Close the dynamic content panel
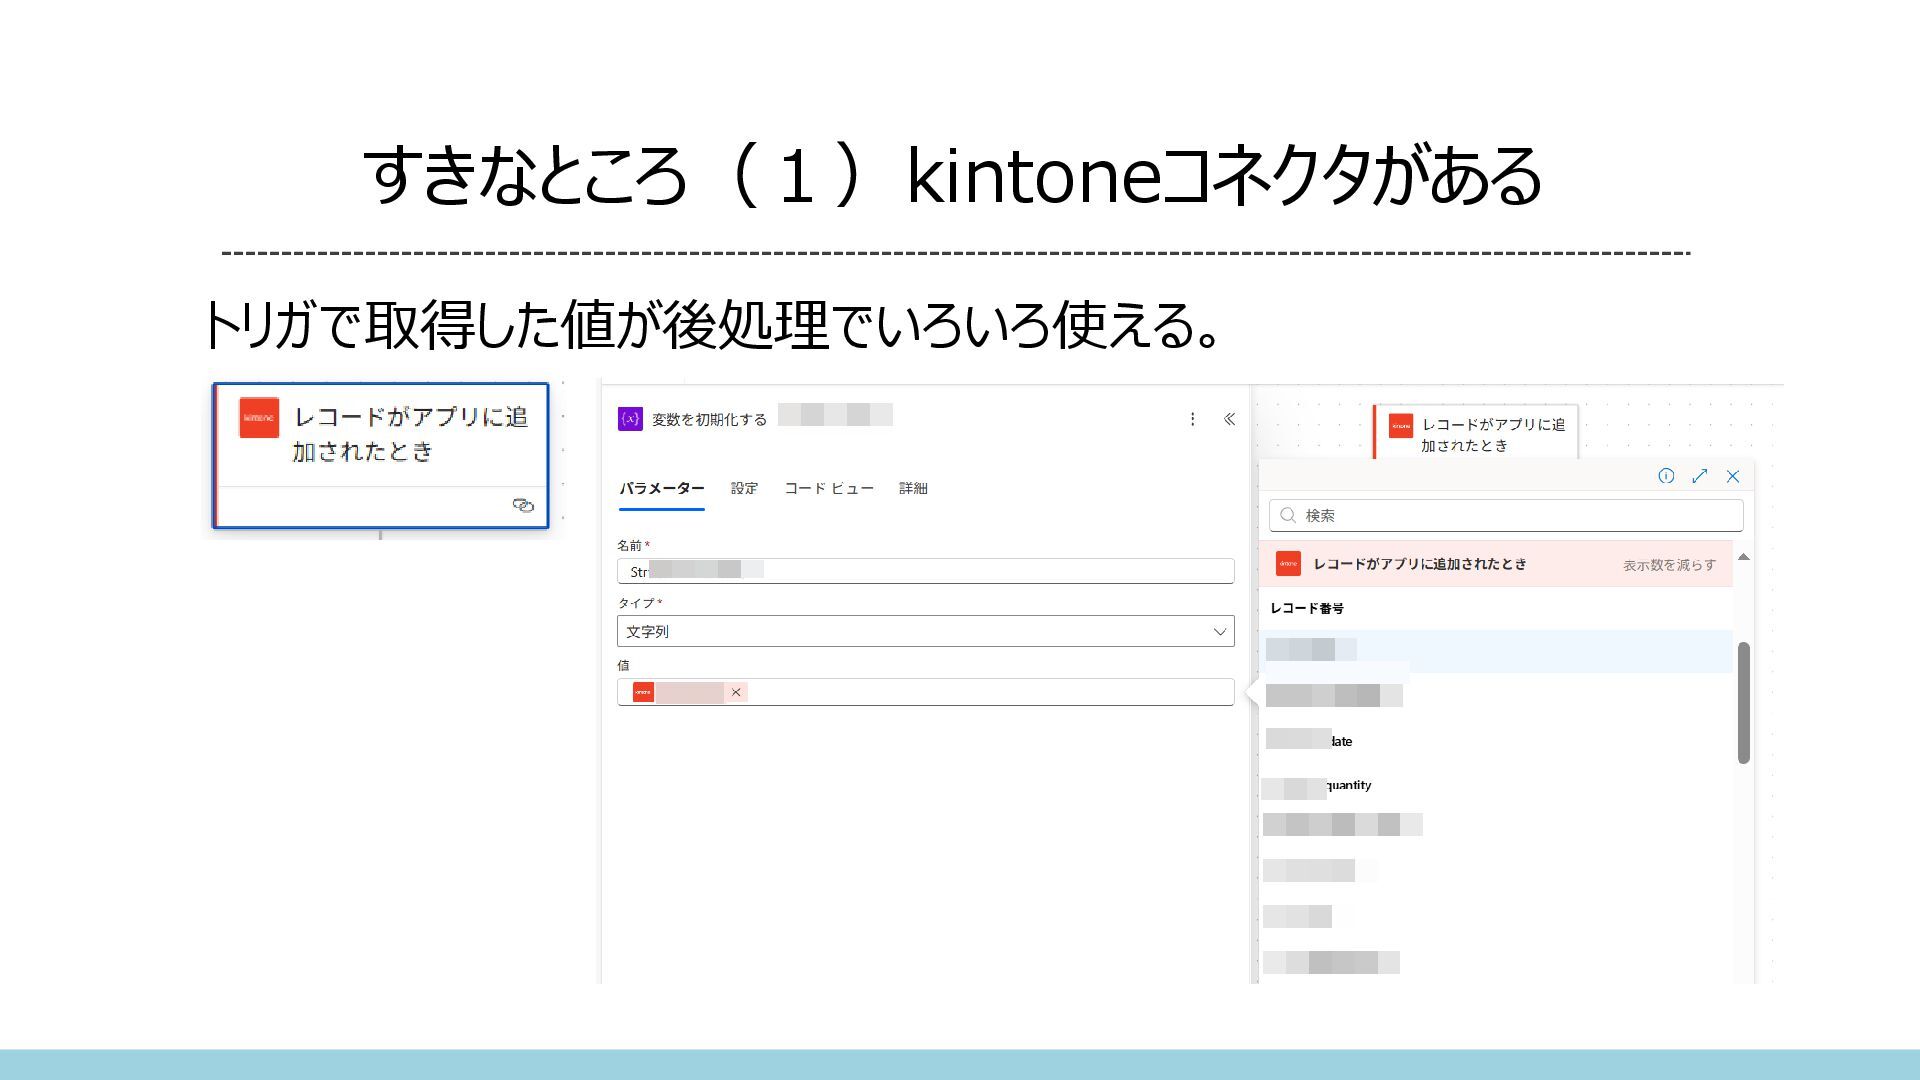Screen dimensions: 1920x1080 click(1733, 476)
